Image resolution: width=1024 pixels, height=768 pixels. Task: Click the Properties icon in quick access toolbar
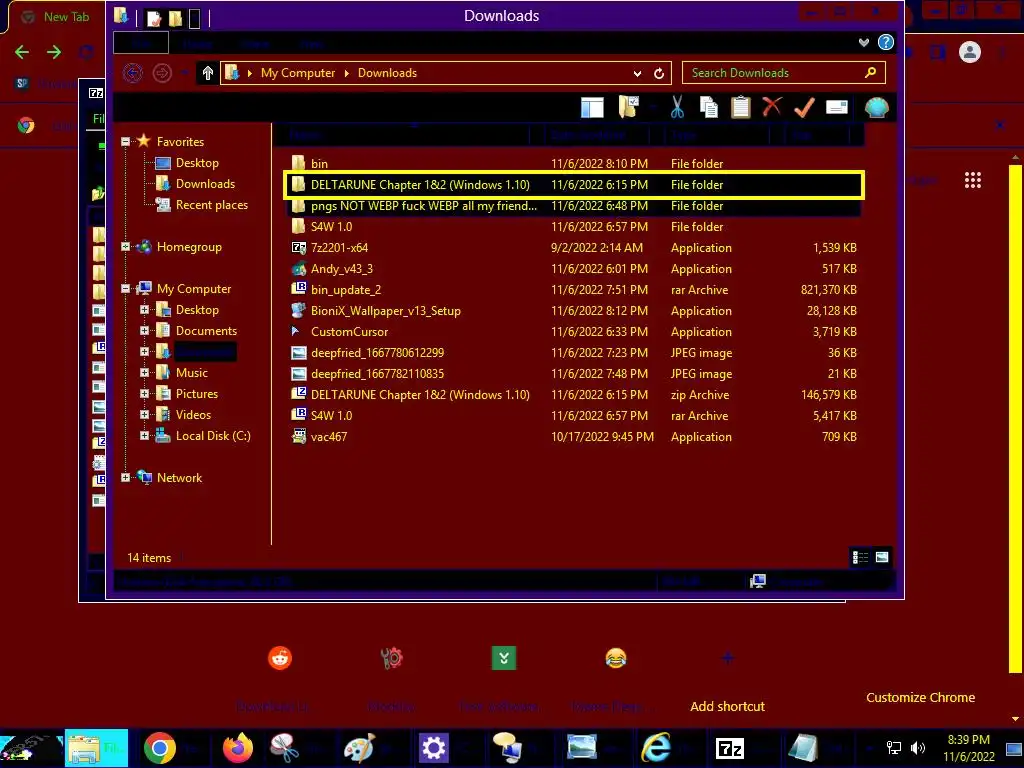(x=154, y=18)
